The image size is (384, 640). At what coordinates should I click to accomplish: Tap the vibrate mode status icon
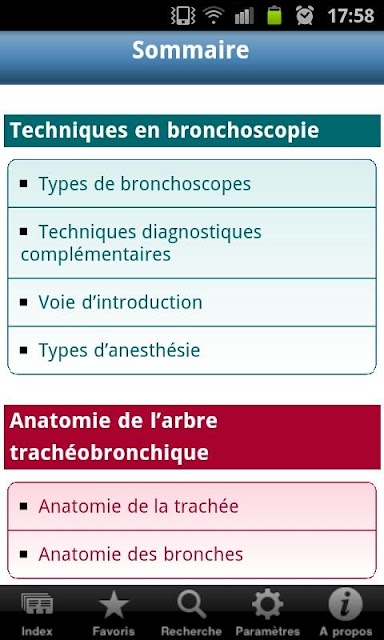tap(181, 16)
